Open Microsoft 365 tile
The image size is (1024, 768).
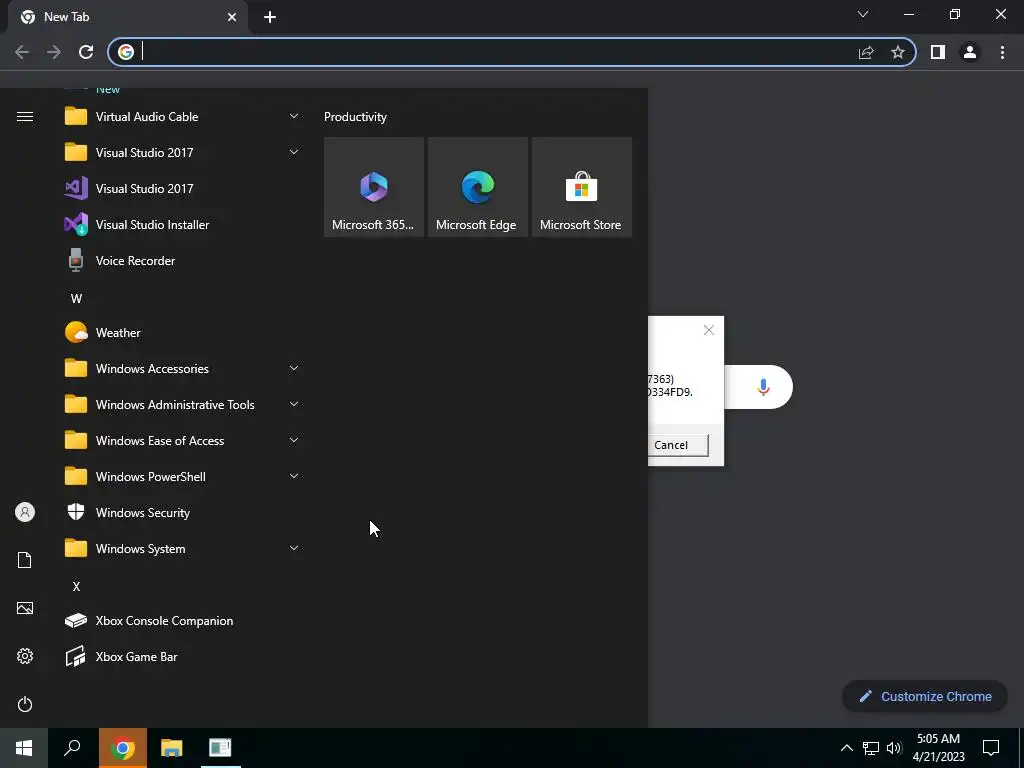(x=374, y=187)
